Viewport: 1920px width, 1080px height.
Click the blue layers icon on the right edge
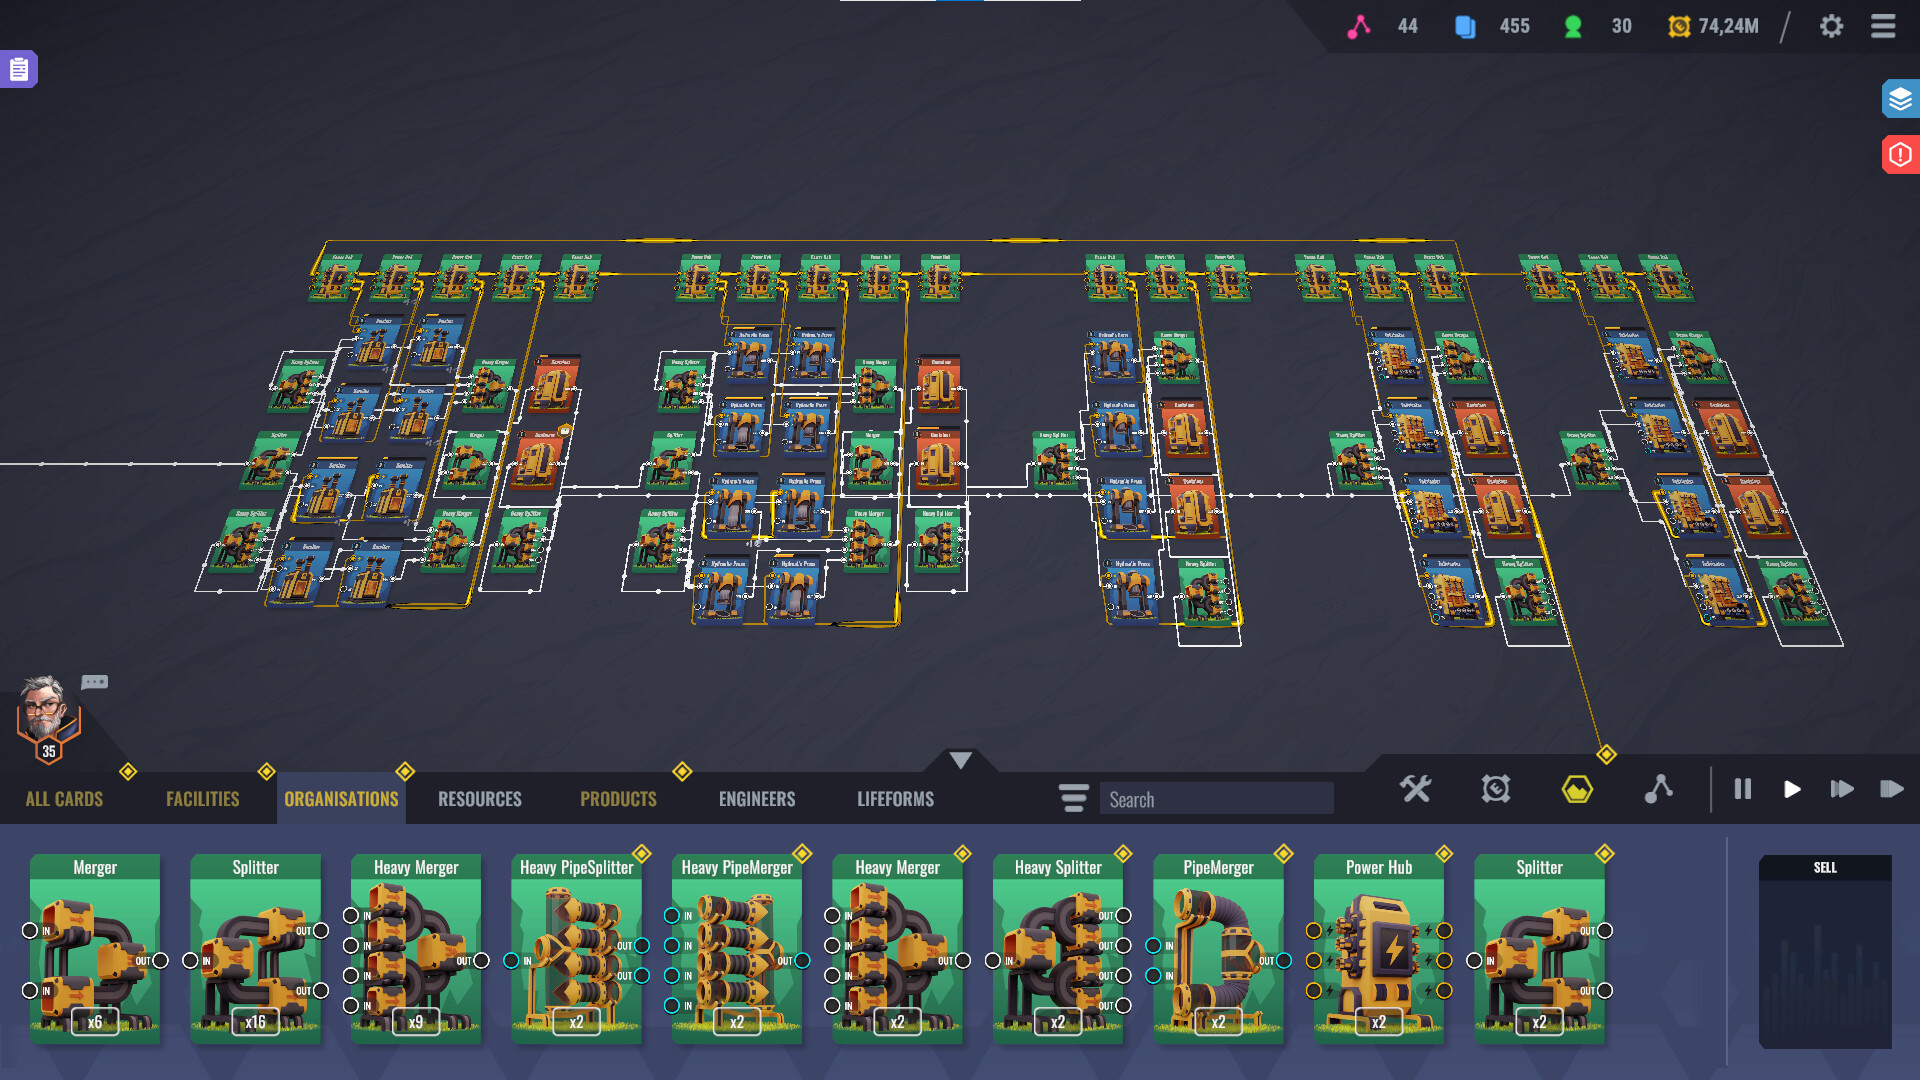pos(1899,99)
